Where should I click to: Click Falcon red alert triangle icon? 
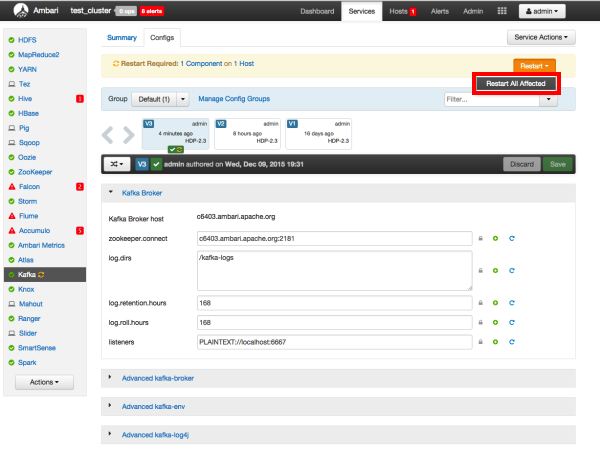[12, 187]
